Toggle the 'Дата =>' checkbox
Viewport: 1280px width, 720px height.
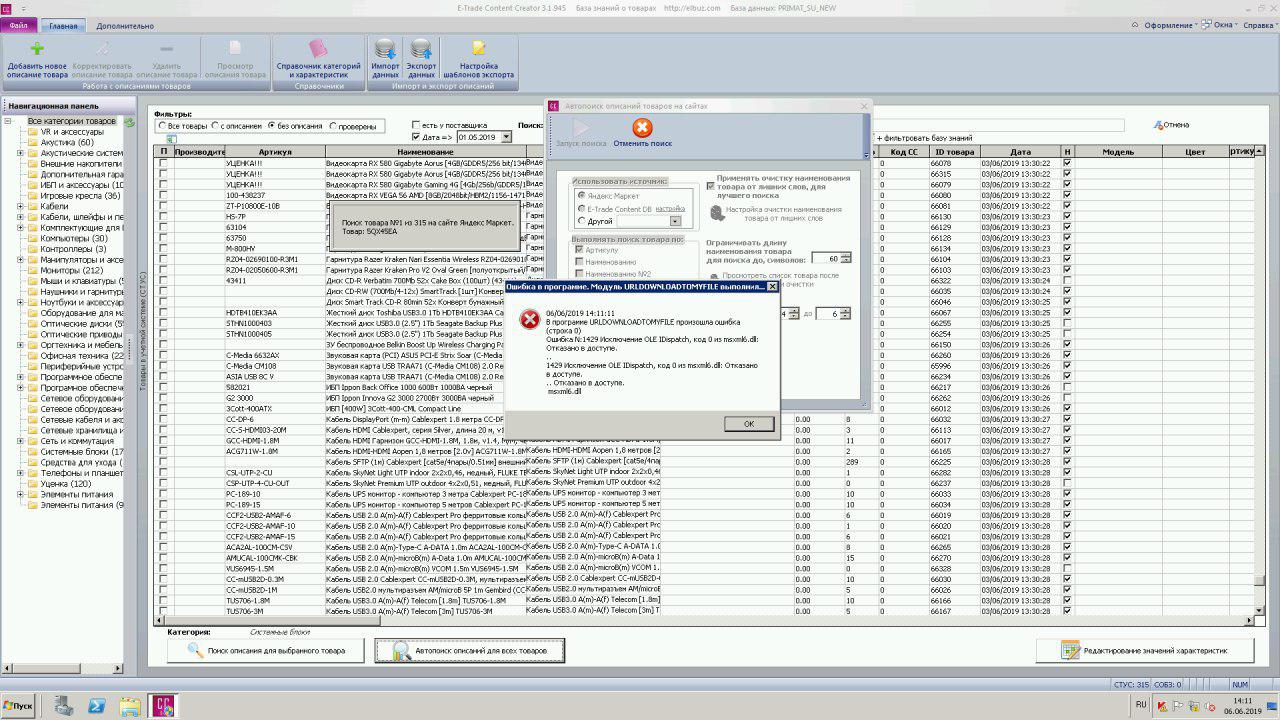coord(416,137)
